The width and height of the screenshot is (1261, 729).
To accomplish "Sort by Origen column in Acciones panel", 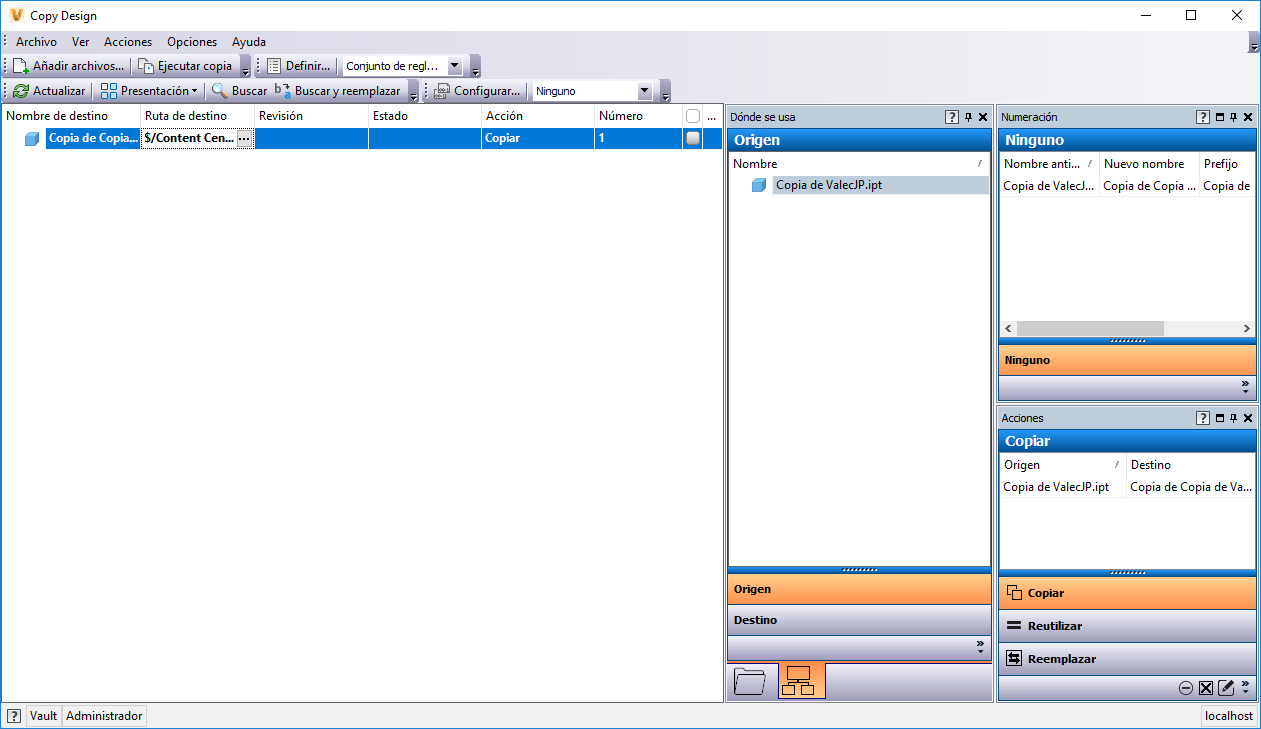I will (1062, 465).
